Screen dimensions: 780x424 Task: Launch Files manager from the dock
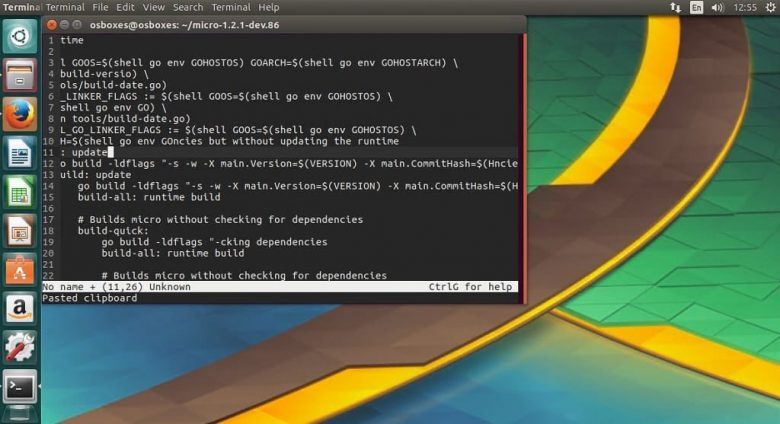click(x=20, y=76)
